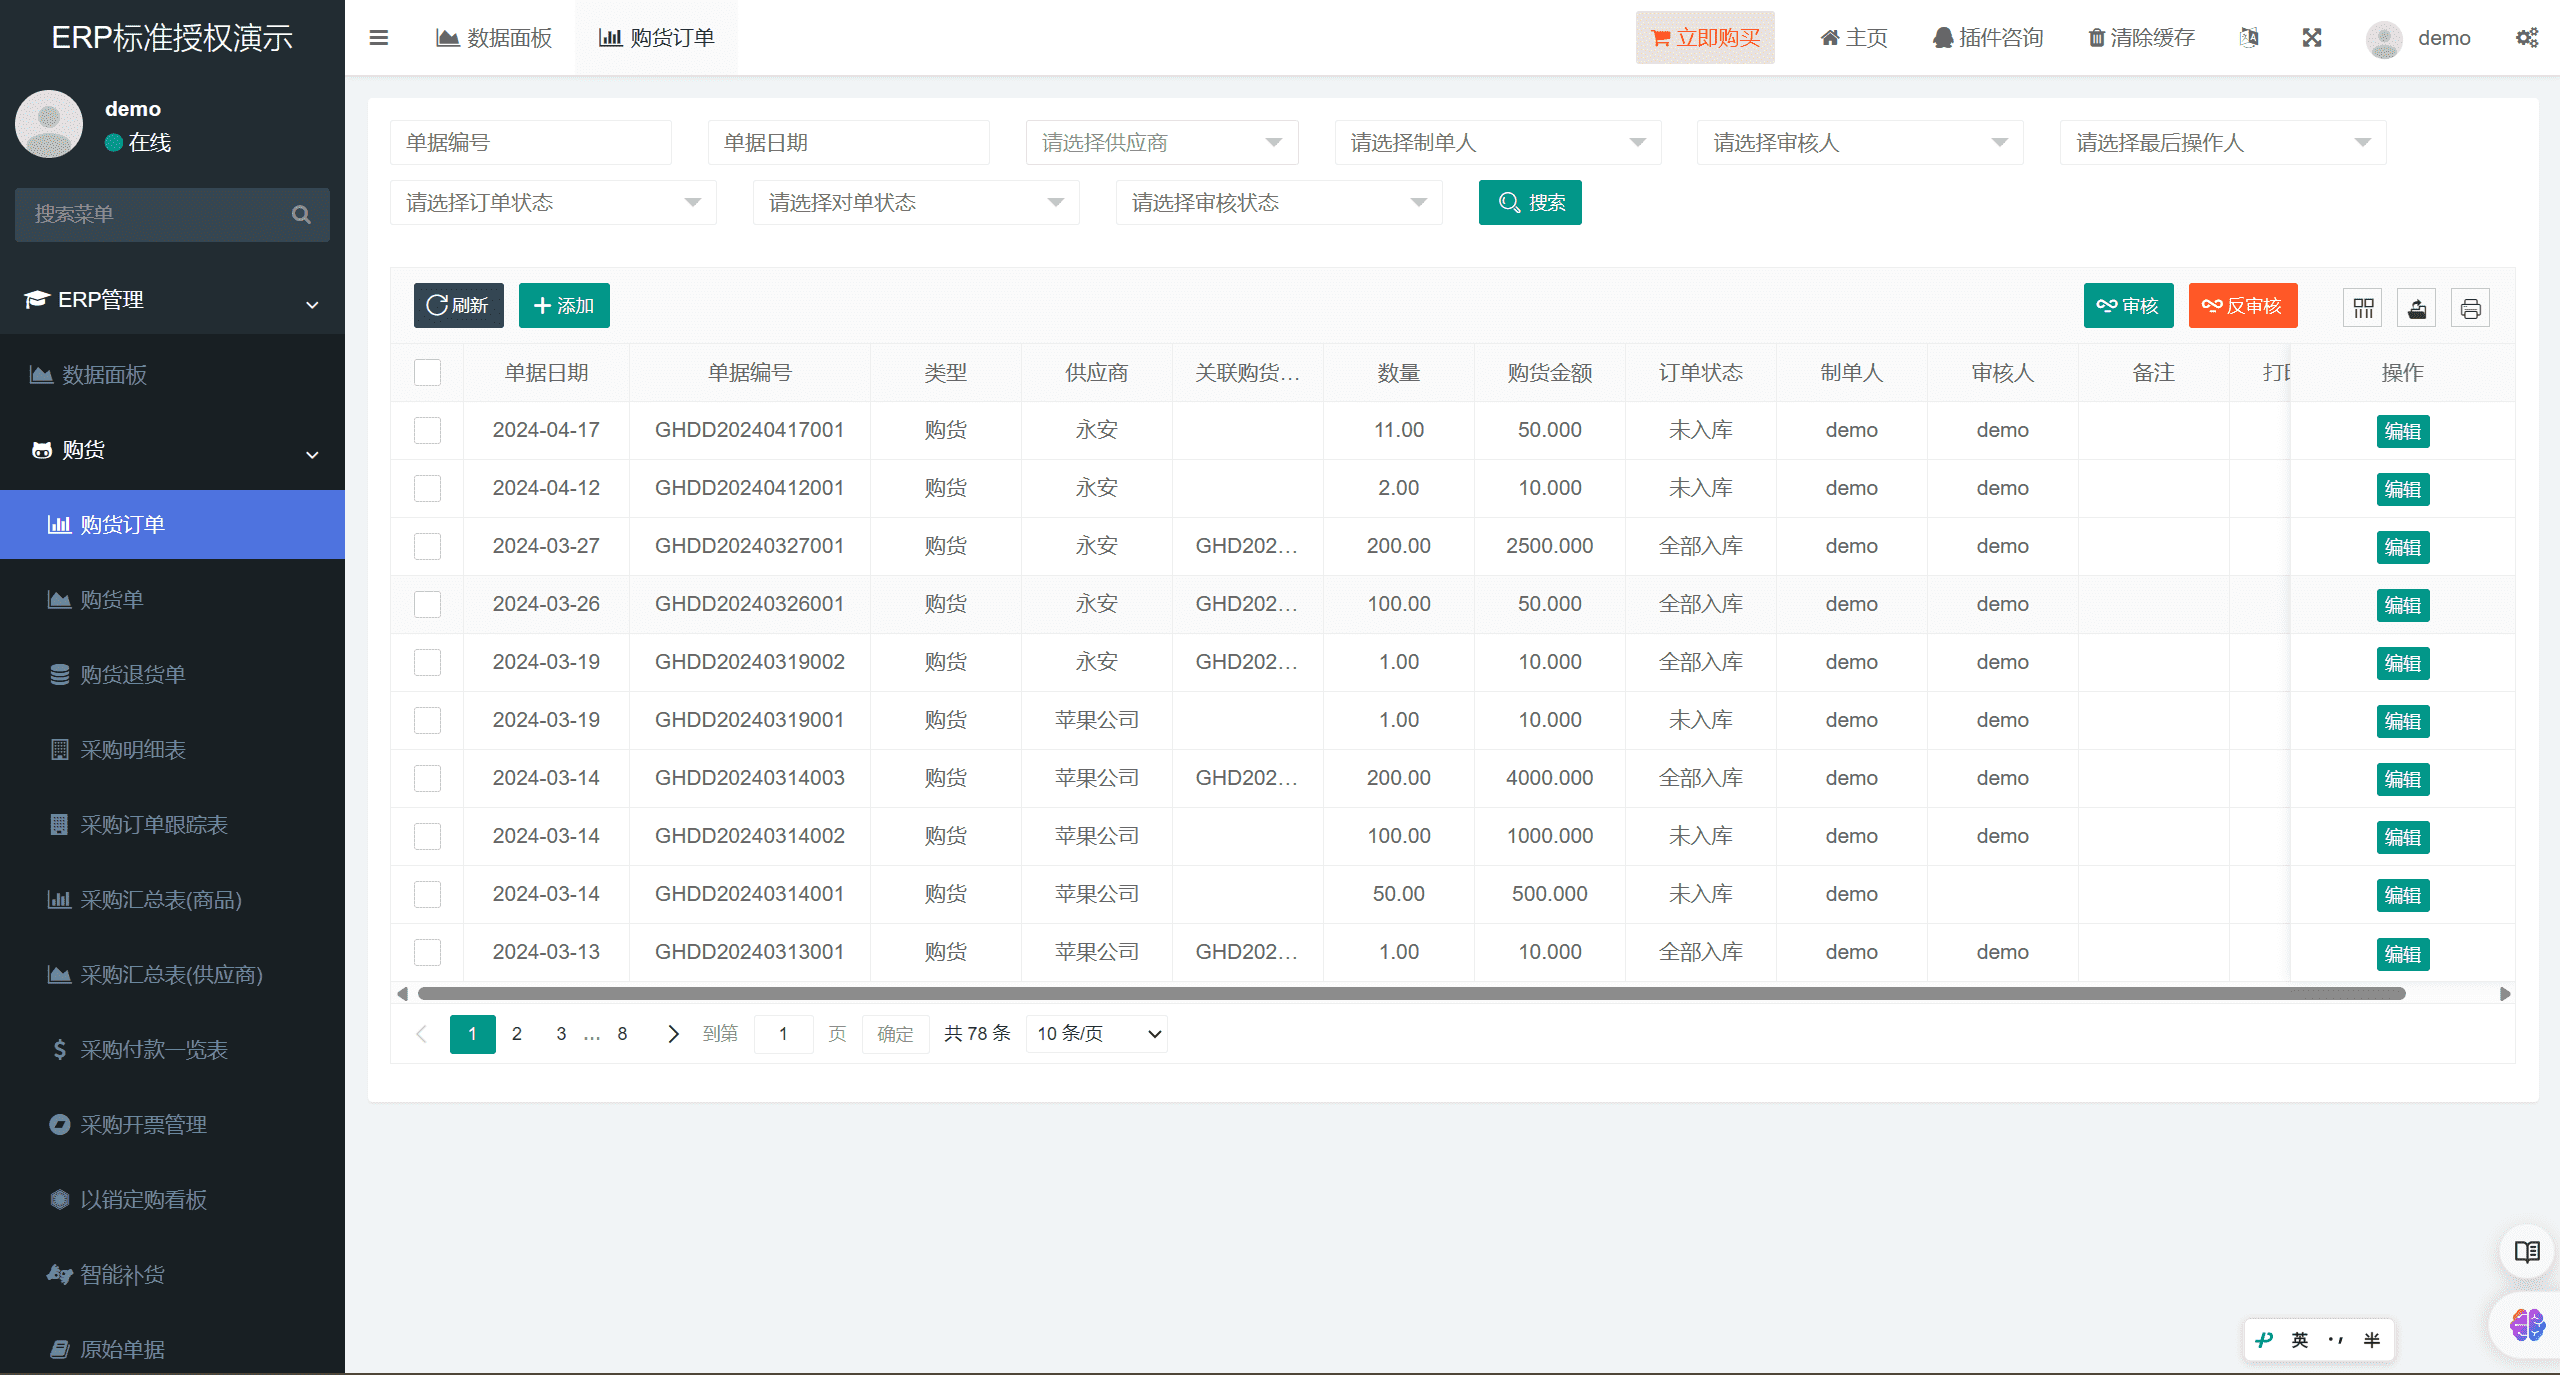The height and width of the screenshot is (1375, 2560).
Task: Click the demo user avatar in header
Action: [x=2384, y=39]
